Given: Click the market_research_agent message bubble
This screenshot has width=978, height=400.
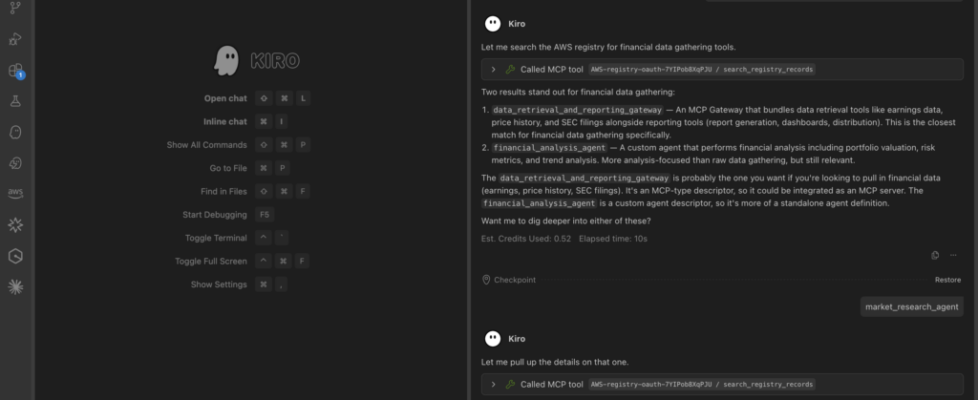Looking at the screenshot, I should pos(911,307).
